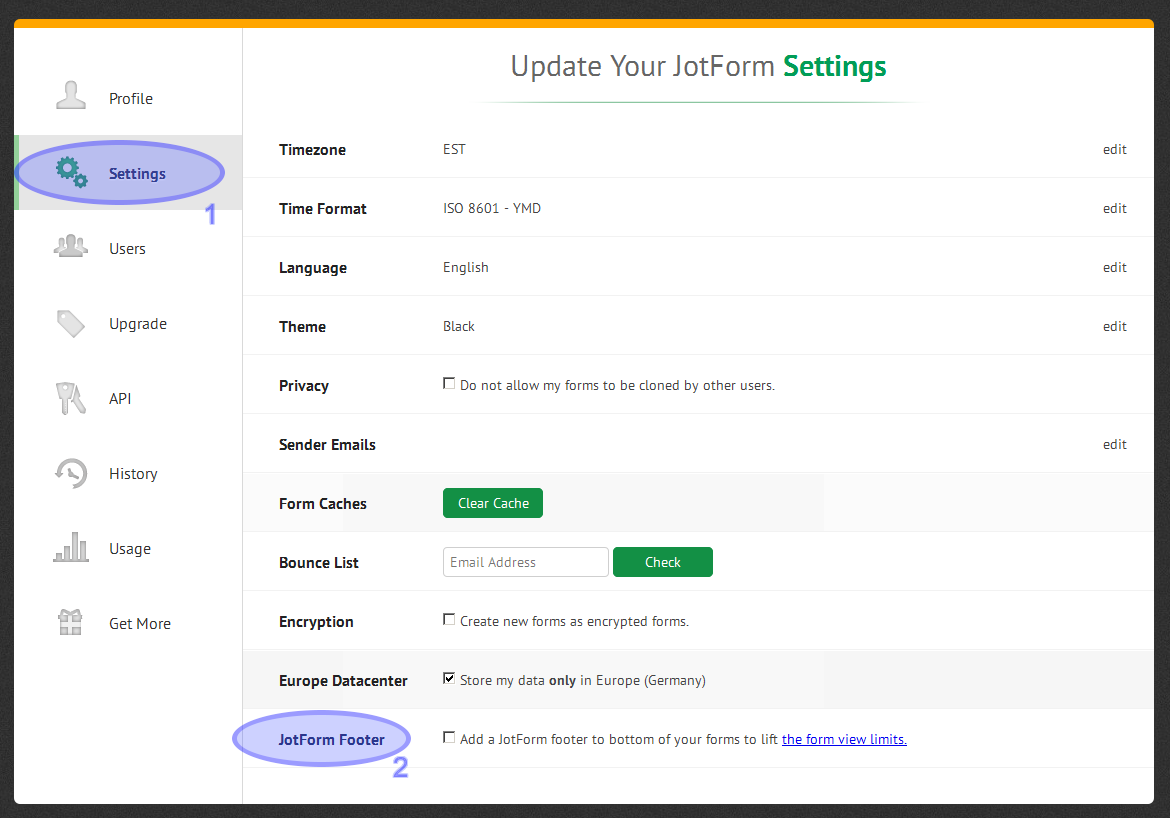This screenshot has width=1170, height=818.
Task: Open the form view limits link
Action: [844, 738]
